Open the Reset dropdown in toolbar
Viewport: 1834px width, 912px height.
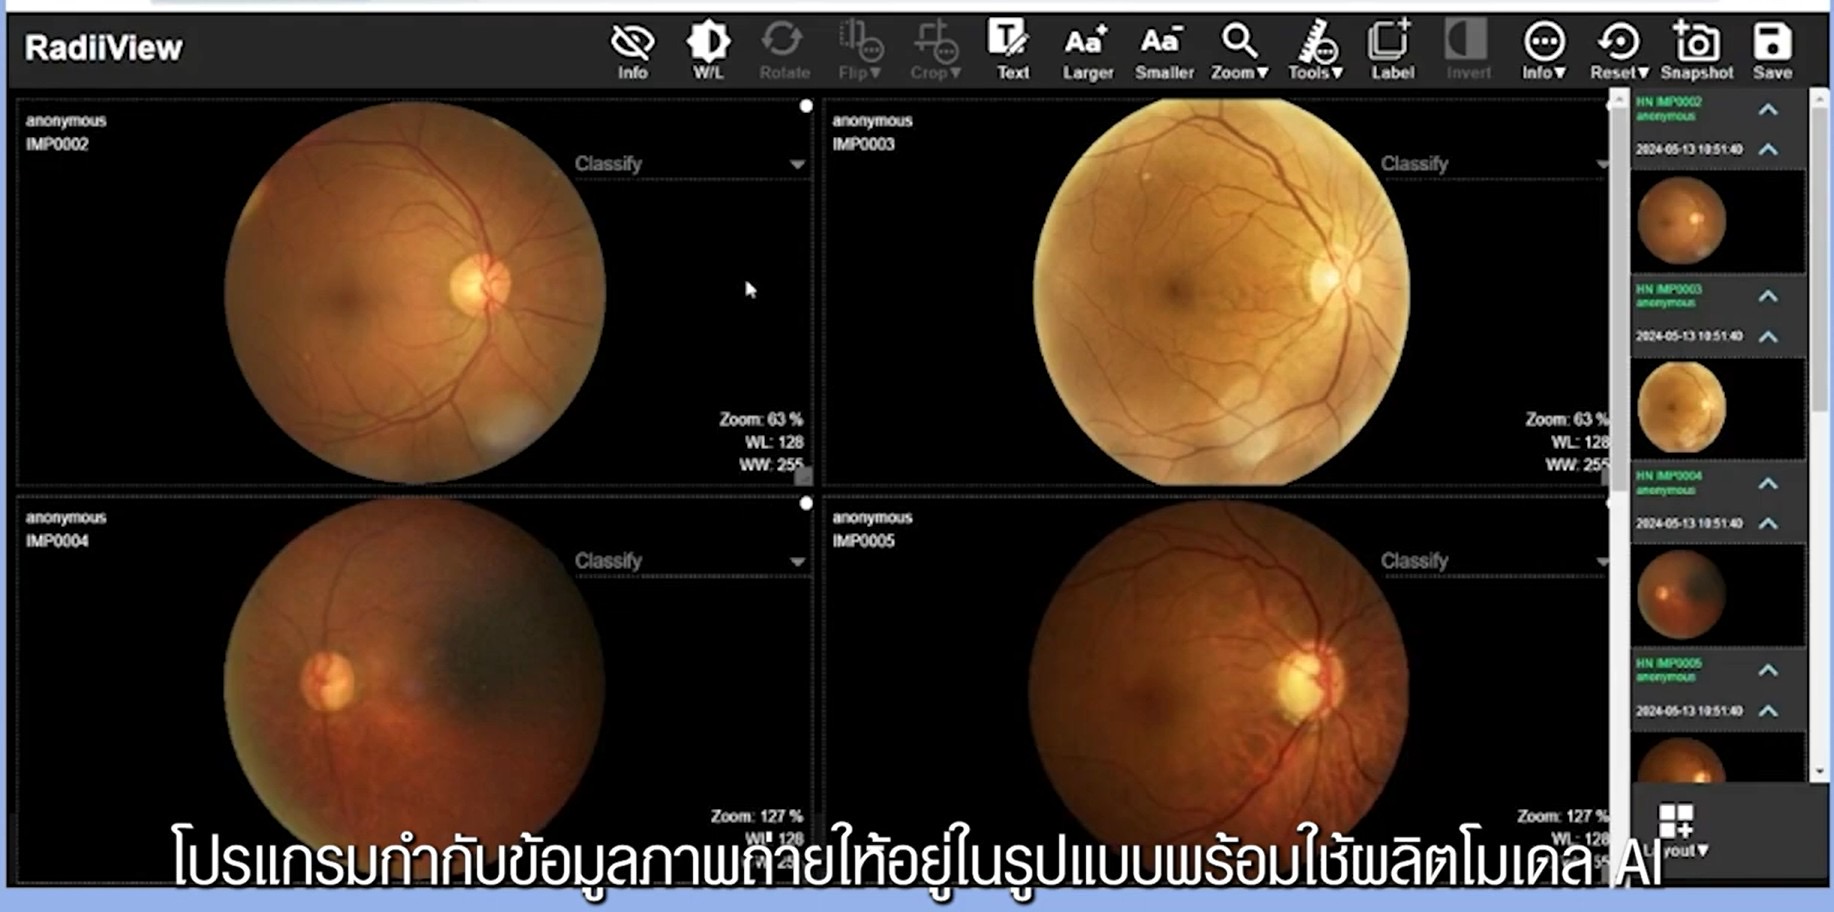pos(1619,50)
